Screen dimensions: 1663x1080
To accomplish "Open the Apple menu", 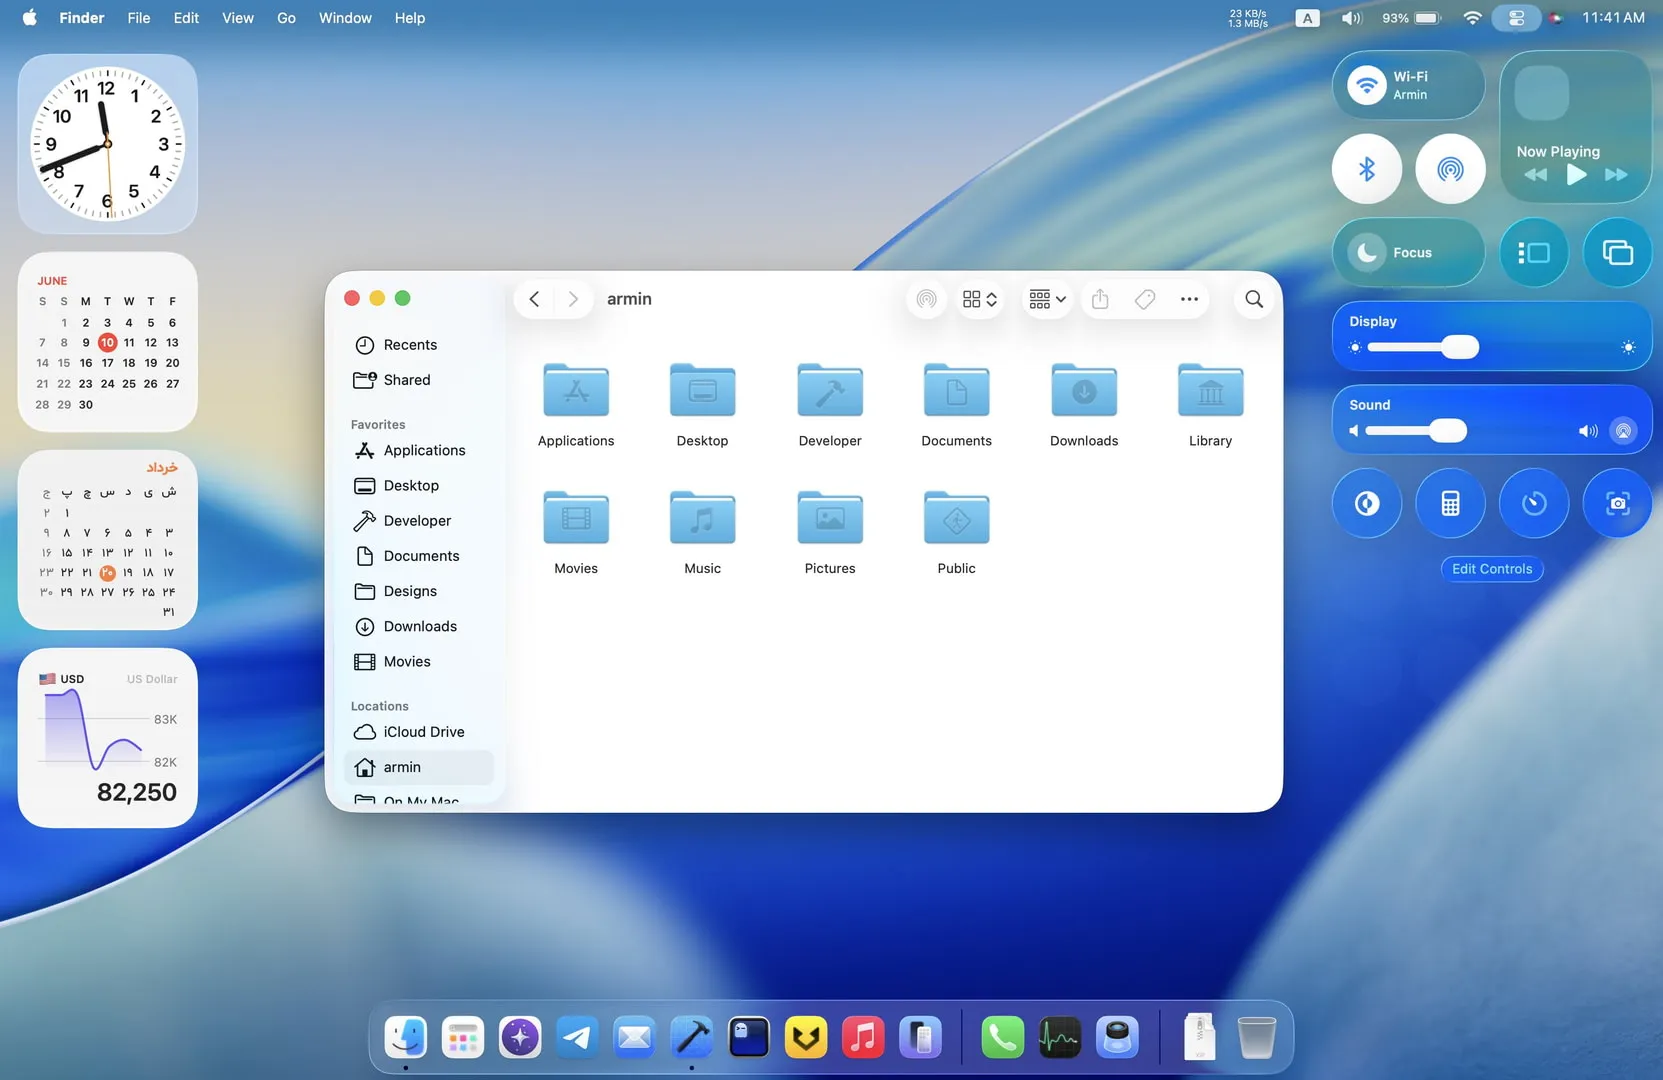I will 29,18.
